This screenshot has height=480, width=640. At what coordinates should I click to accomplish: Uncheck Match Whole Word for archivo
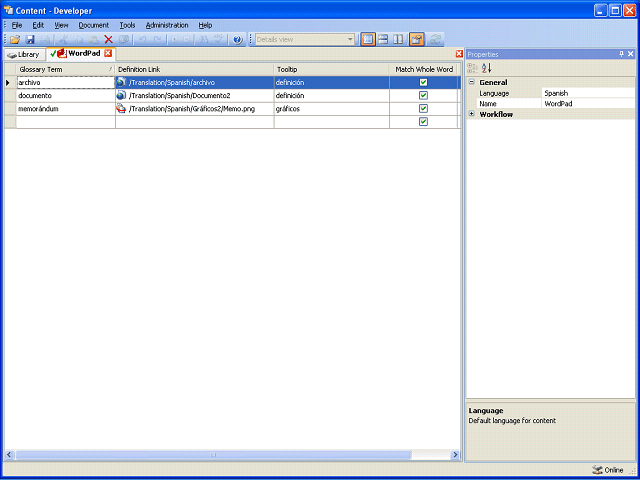[x=423, y=82]
